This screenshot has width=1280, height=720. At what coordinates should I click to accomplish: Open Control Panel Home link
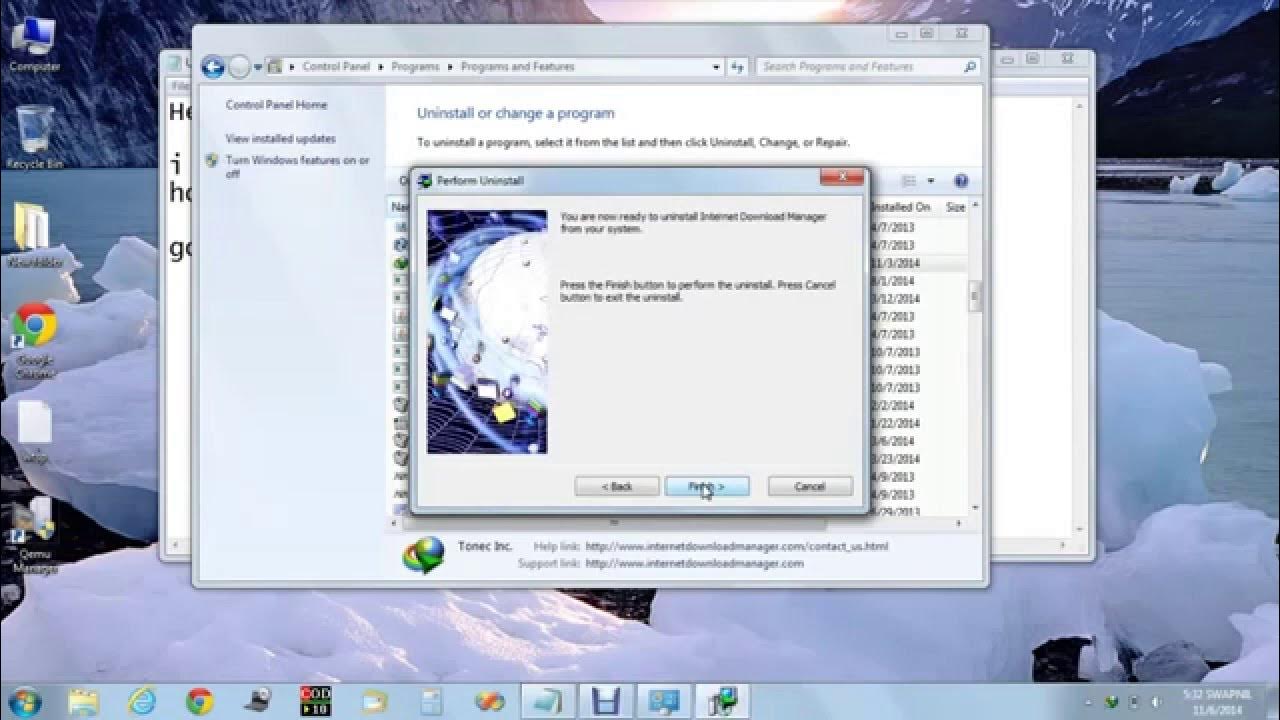pos(276,105)
